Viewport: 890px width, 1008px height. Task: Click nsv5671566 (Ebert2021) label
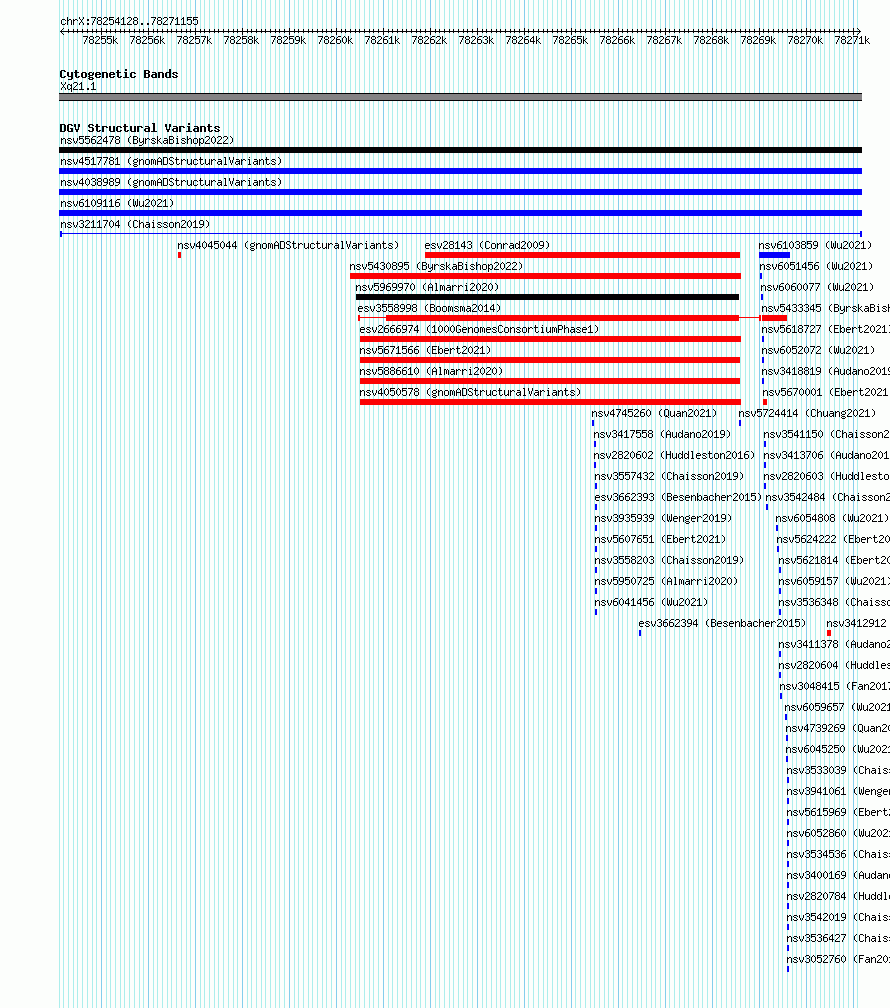425,350
